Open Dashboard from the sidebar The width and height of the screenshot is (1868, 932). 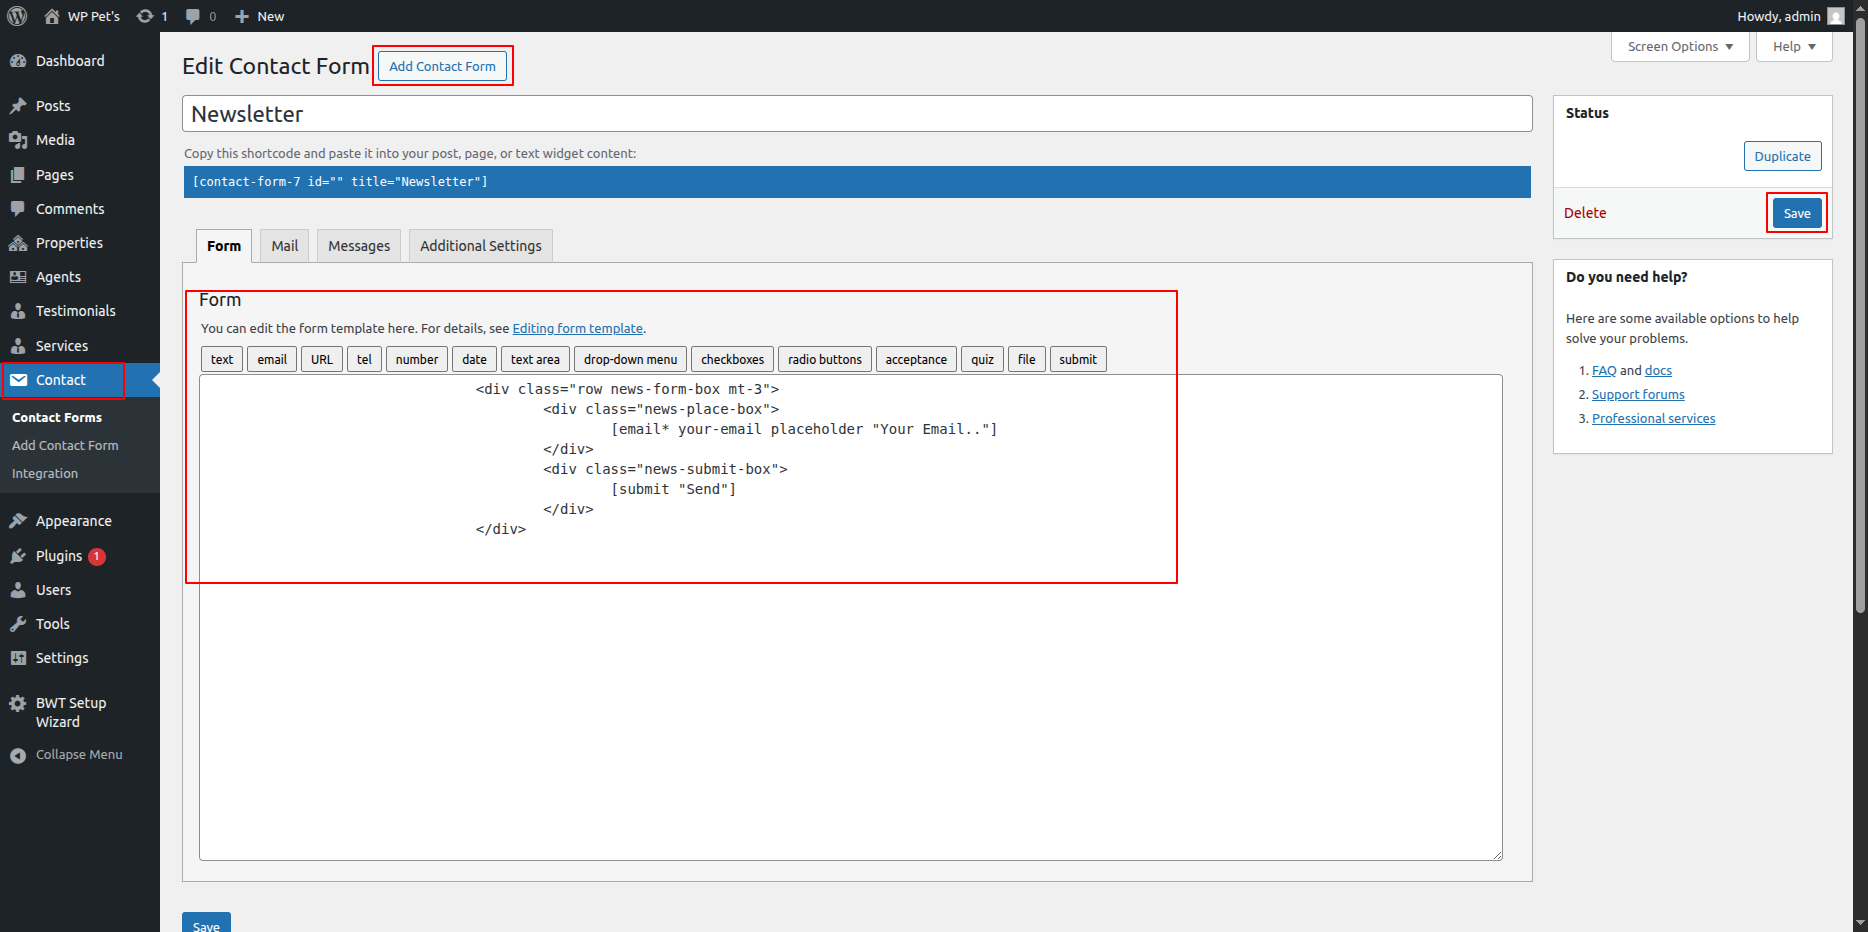pyautogui.click(x=69, y=61)
